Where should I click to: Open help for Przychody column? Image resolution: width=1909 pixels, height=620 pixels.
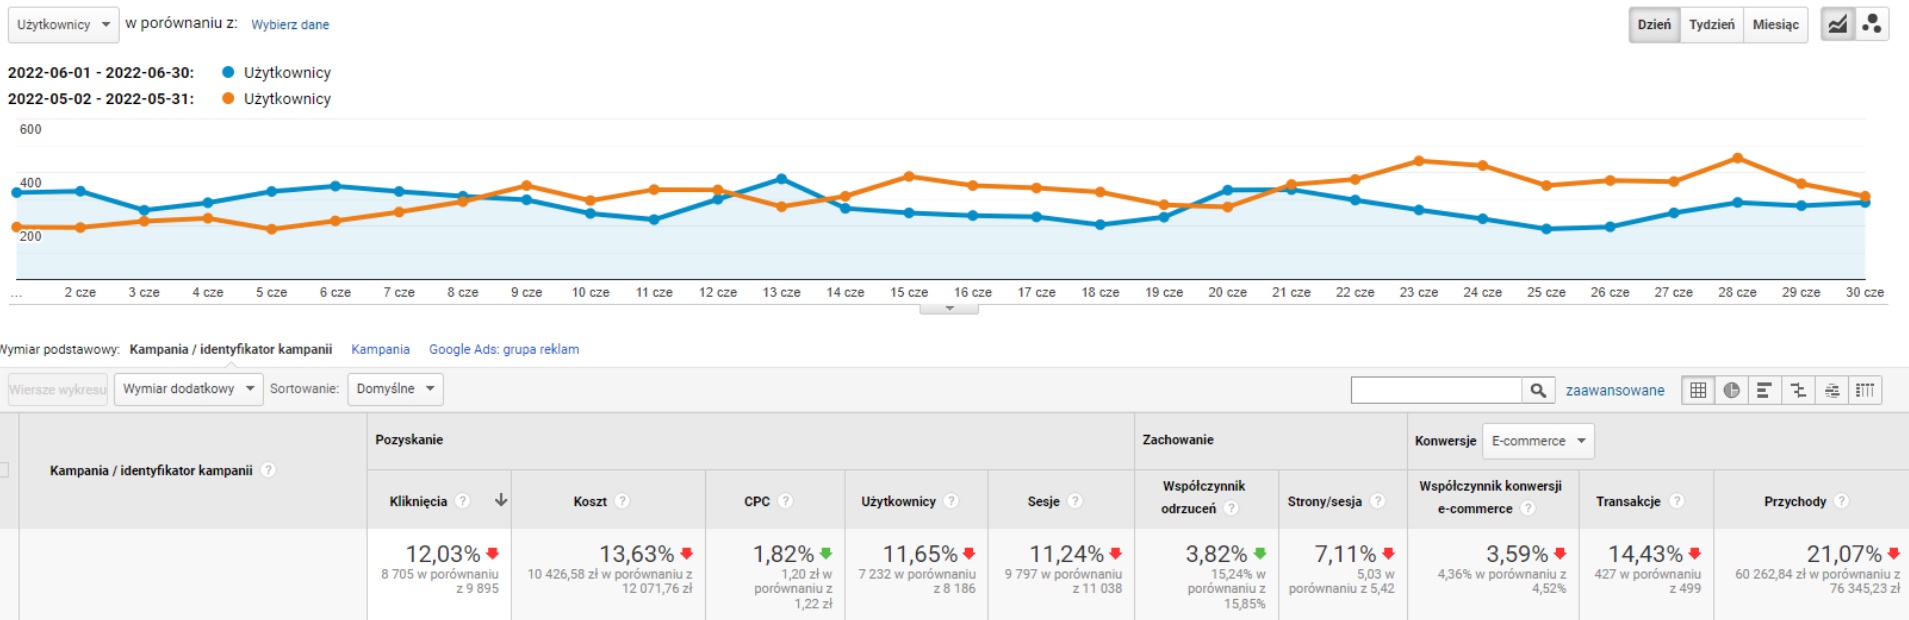click(x=1841, y=501)
